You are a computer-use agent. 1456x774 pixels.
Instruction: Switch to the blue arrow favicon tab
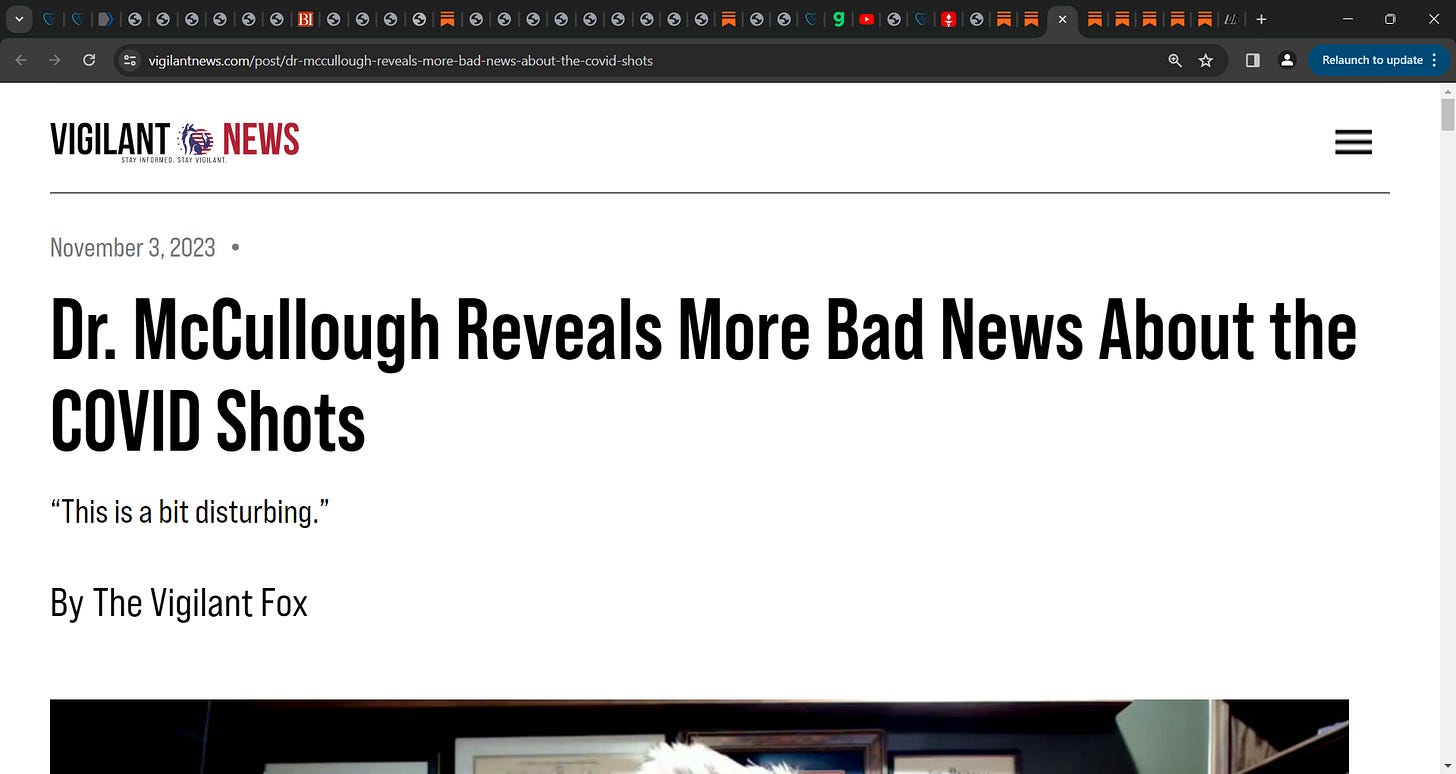click(105, 19)
